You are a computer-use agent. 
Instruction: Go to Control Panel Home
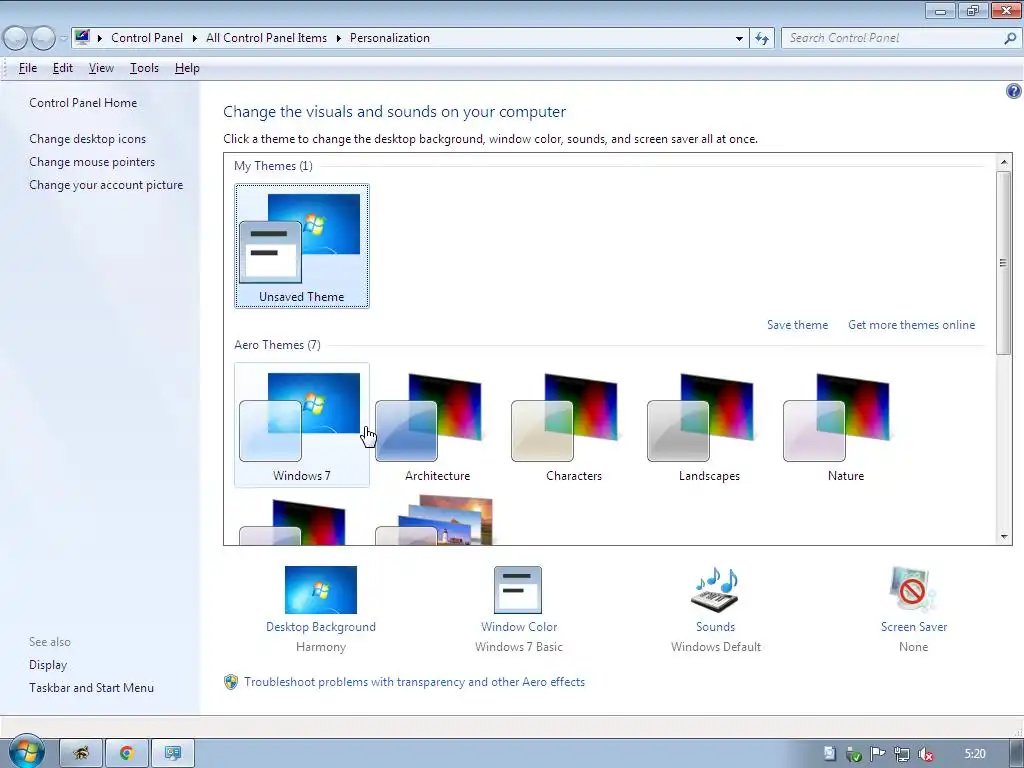[83, 103]
